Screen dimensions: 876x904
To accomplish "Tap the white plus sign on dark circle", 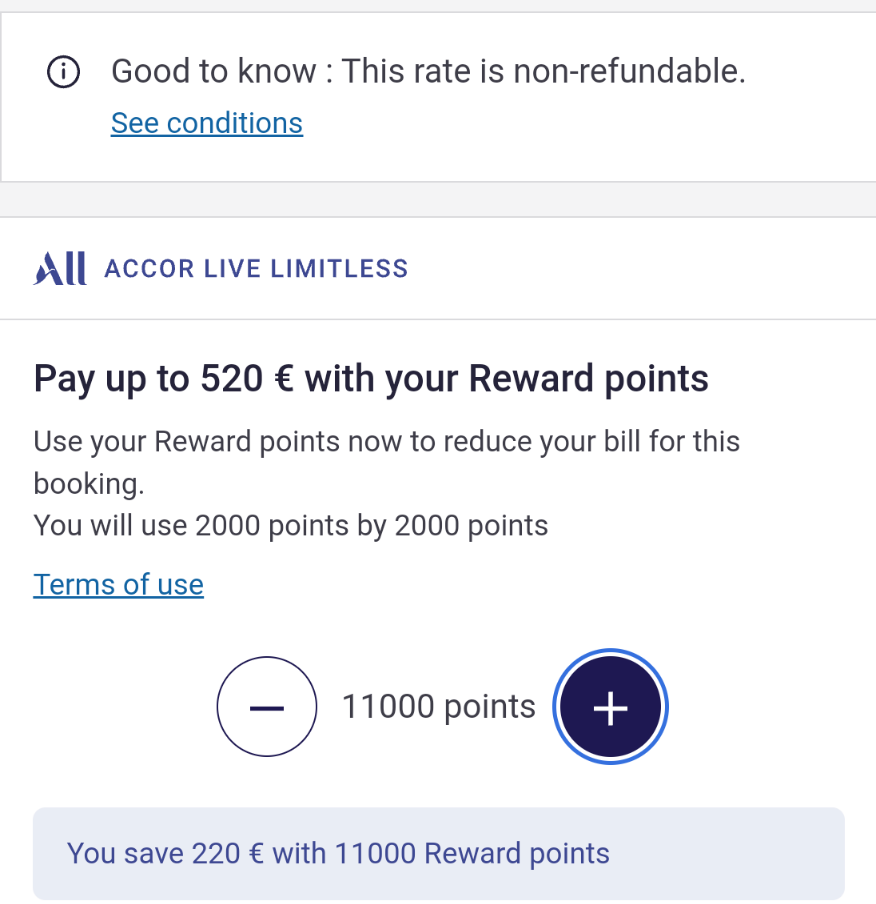I will (x=610, y=707).
